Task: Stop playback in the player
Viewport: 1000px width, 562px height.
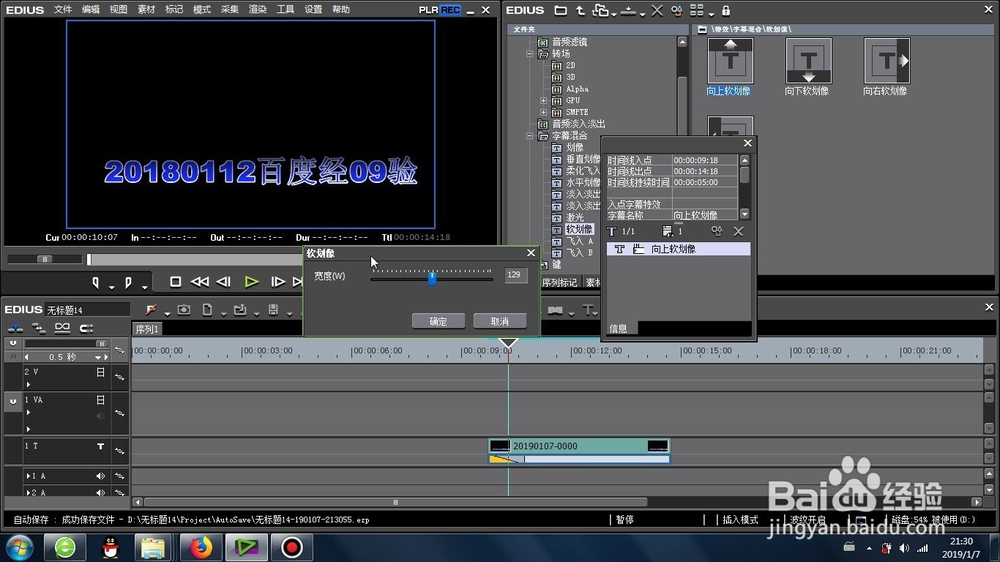Action: point(175,281)
